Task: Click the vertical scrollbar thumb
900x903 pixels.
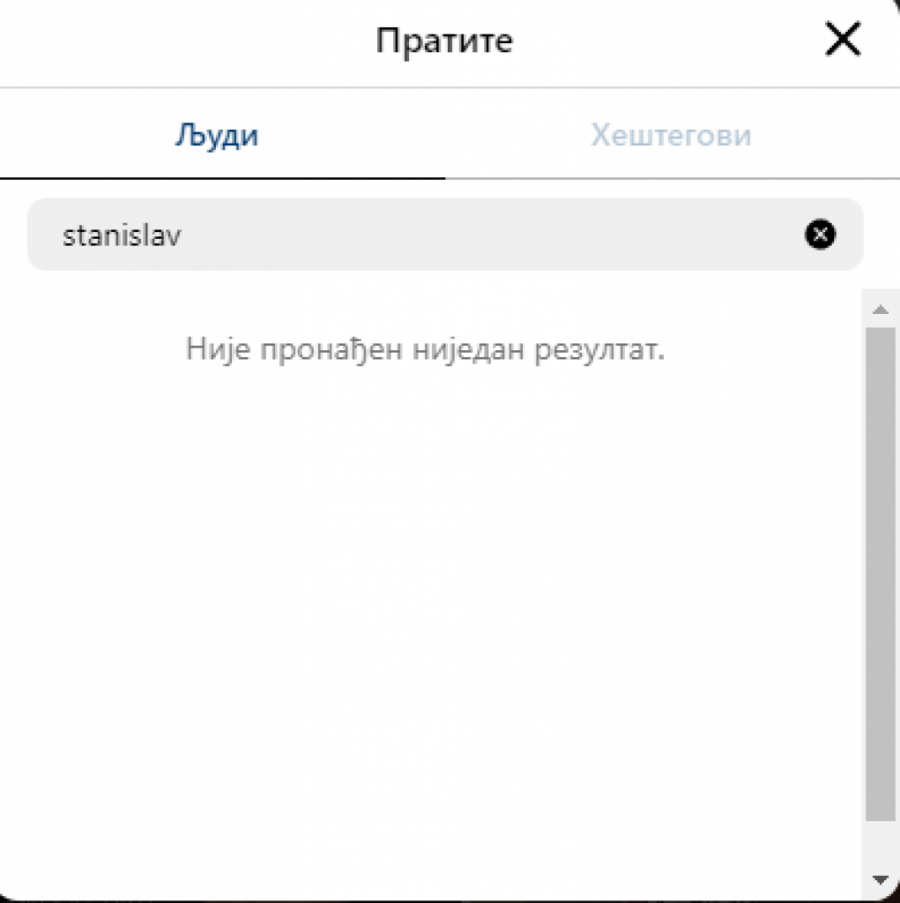Action: 881,570
